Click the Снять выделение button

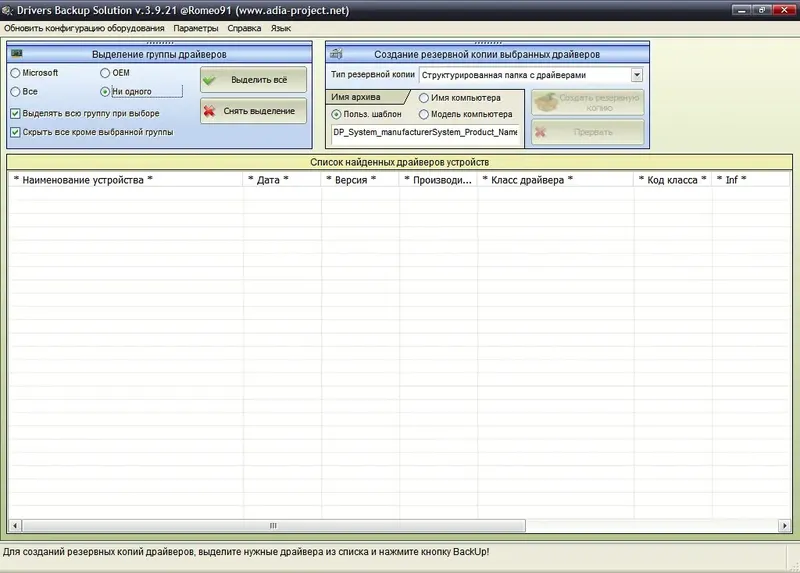tap(254, 111)
